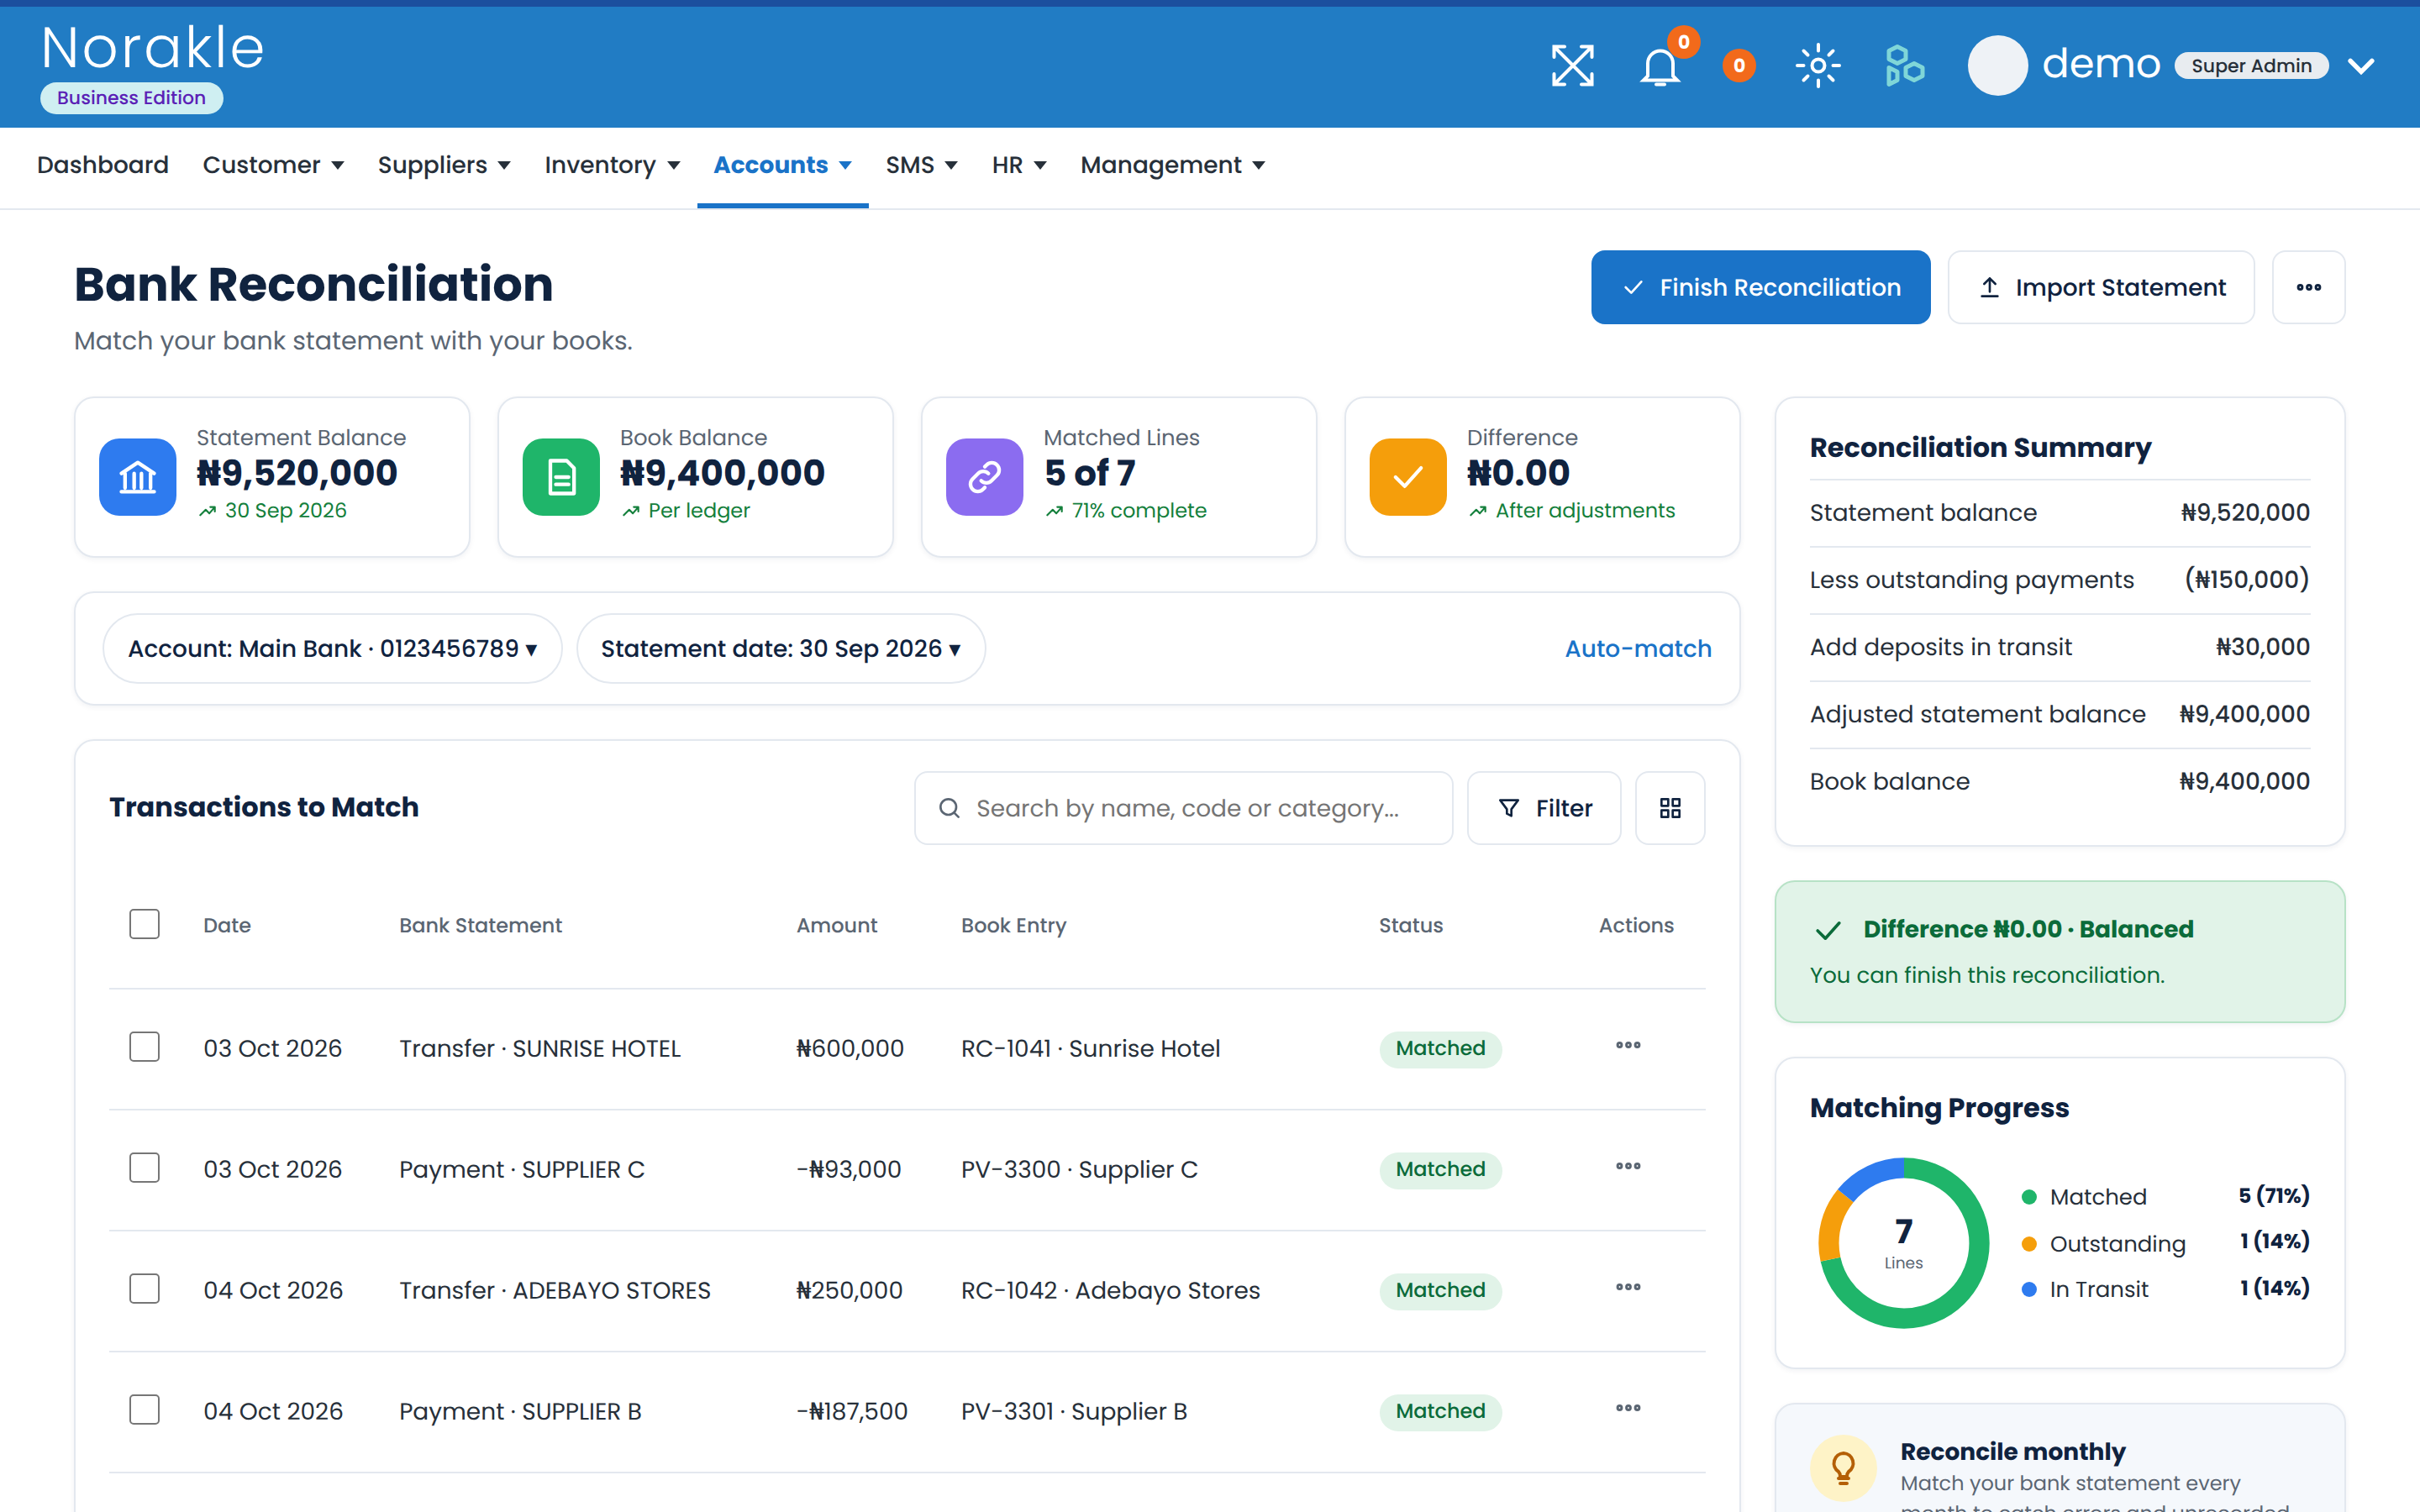The height and width of the screenshot is (1512, 2420).
Task: Sort by the Date column header
Action: pos(227,925)
